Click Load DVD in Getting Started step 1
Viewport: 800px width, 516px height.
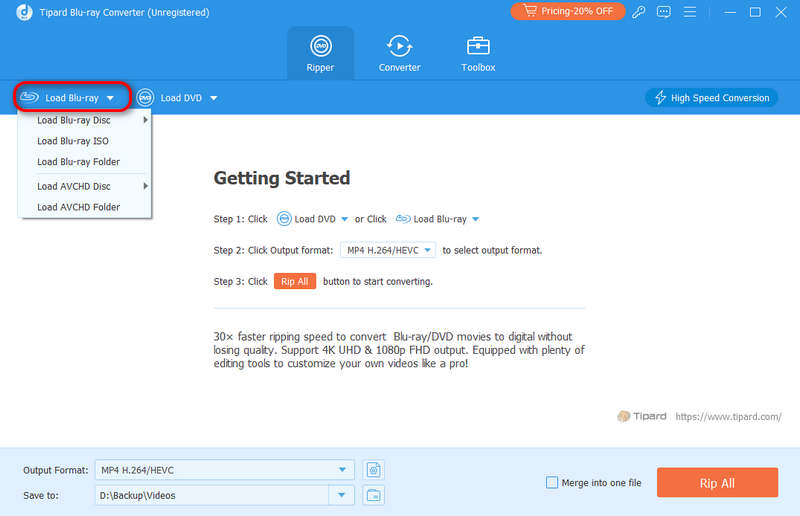(312, 219)
